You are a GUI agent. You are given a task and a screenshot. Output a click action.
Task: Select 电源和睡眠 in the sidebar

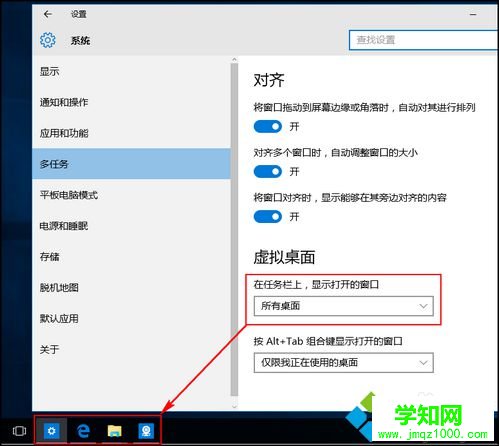click(x=131, y=226)
